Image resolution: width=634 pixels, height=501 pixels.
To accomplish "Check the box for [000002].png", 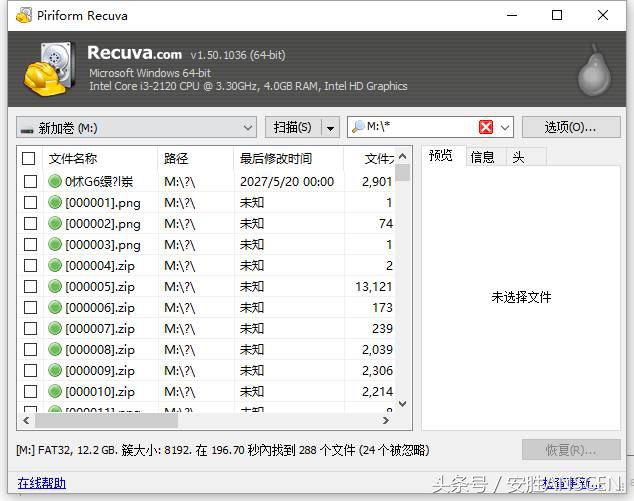I will tap(30, 223).
